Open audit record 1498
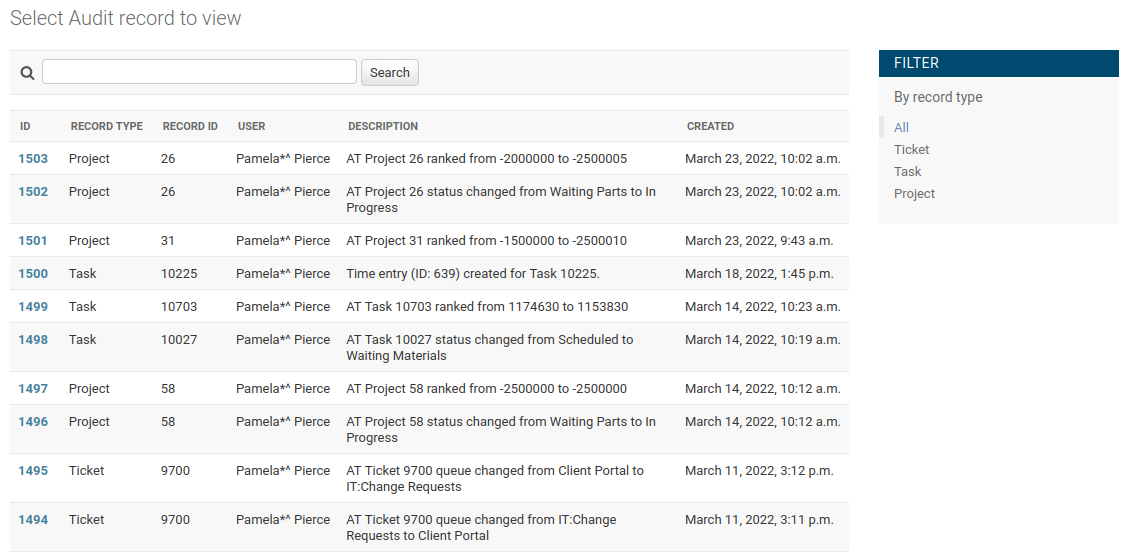The height and width of the screenshot is (557, 1125). 33,340
